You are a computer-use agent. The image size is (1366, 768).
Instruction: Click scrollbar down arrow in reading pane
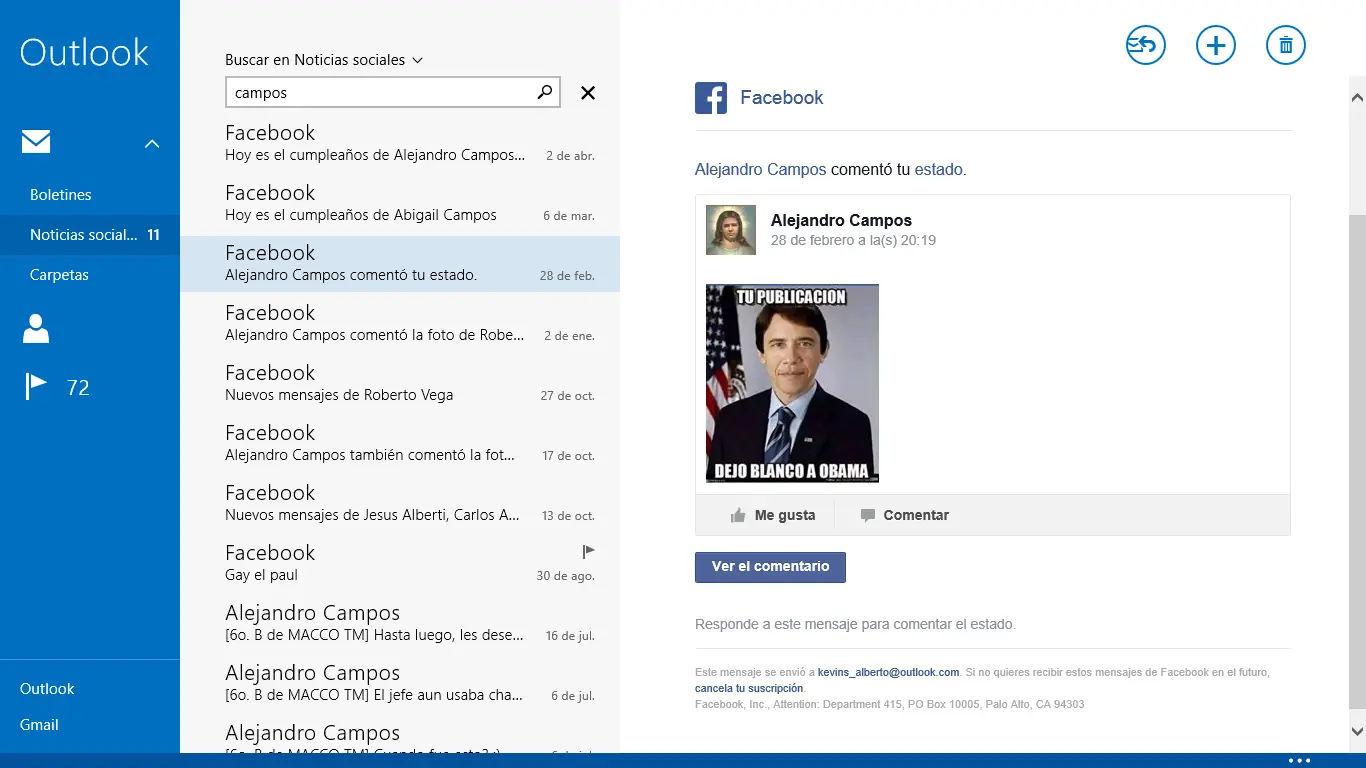1357,732
